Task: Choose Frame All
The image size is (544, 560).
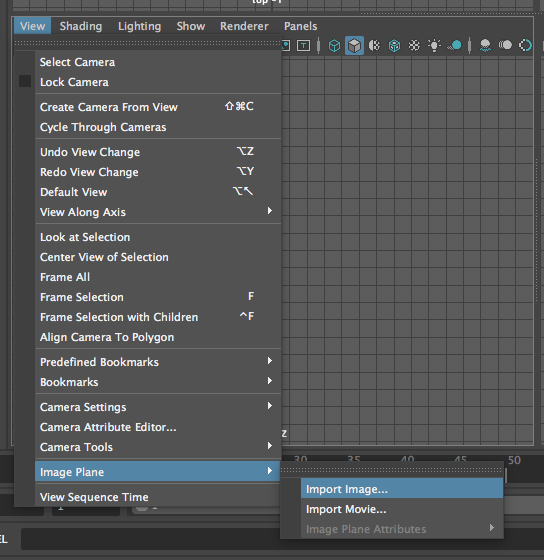Action: coord(158,277)
